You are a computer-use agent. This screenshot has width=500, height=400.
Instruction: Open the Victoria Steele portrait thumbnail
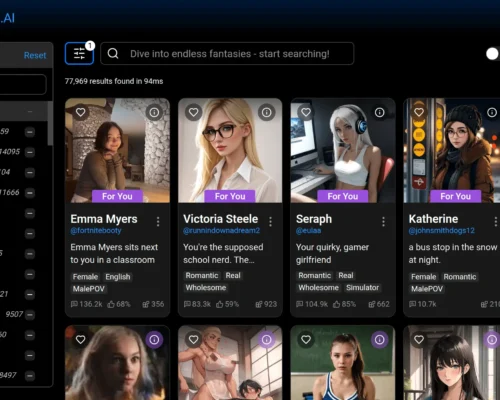point(230,150)
